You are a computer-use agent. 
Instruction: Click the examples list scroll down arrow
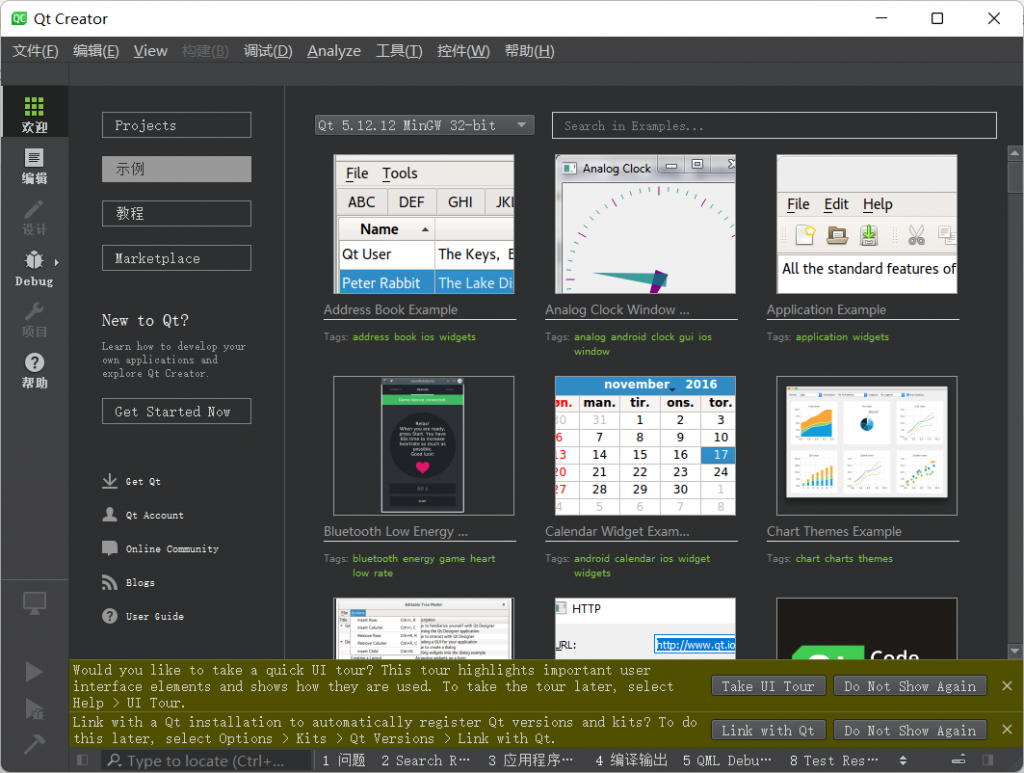click(x=1014, y=651)
